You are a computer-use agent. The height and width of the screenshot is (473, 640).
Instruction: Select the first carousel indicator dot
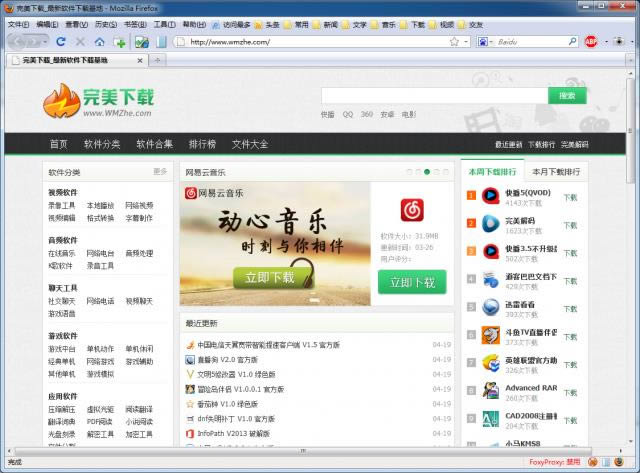[x=409, y=172]
